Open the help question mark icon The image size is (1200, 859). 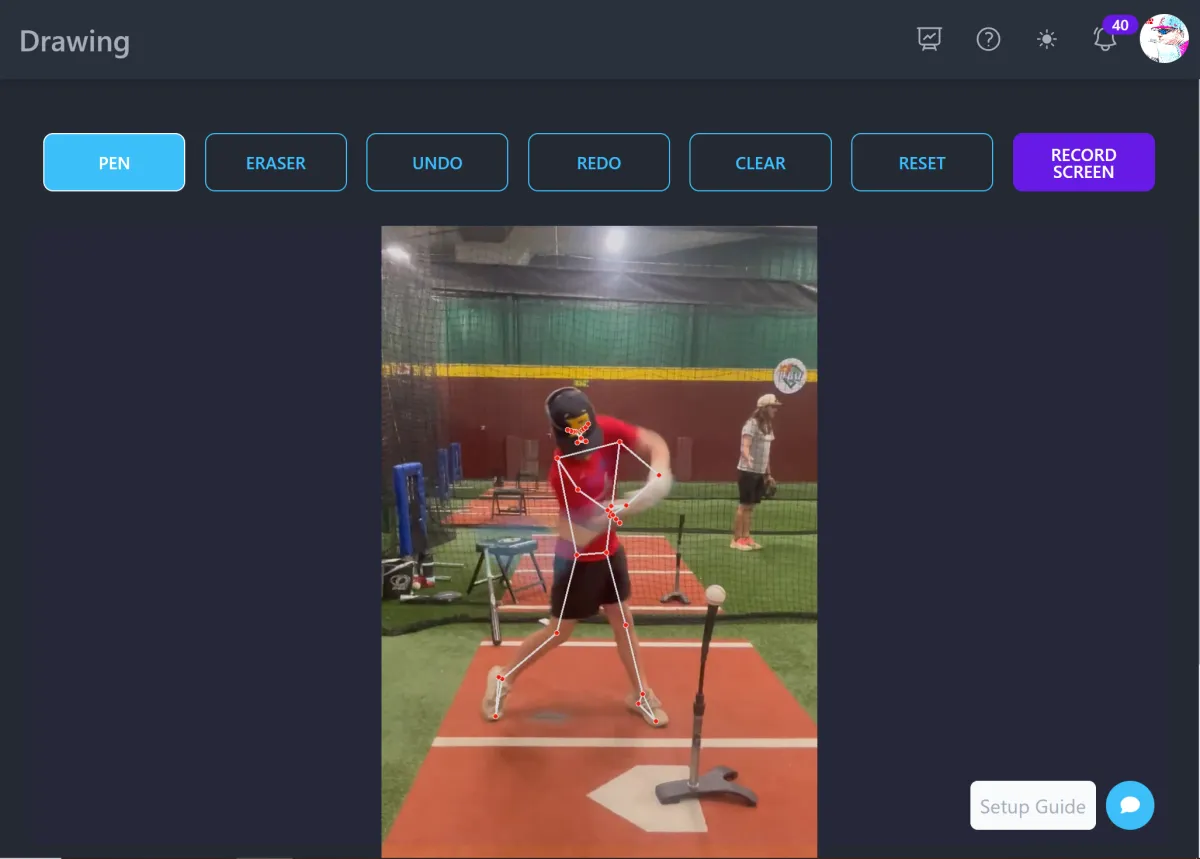pyautogui.click(x=988, y=40)
